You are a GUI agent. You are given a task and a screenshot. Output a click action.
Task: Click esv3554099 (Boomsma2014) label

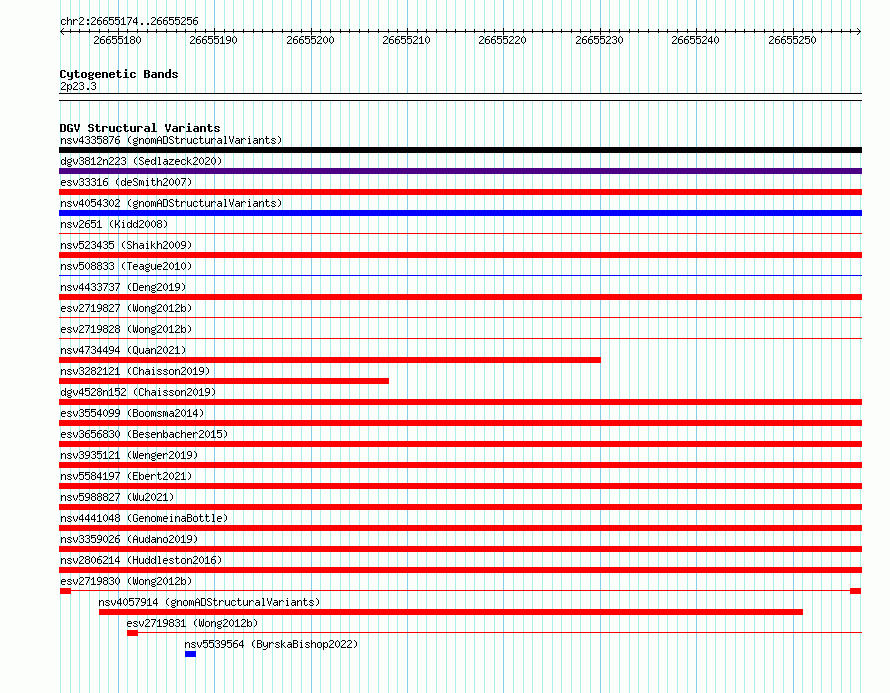132,413
